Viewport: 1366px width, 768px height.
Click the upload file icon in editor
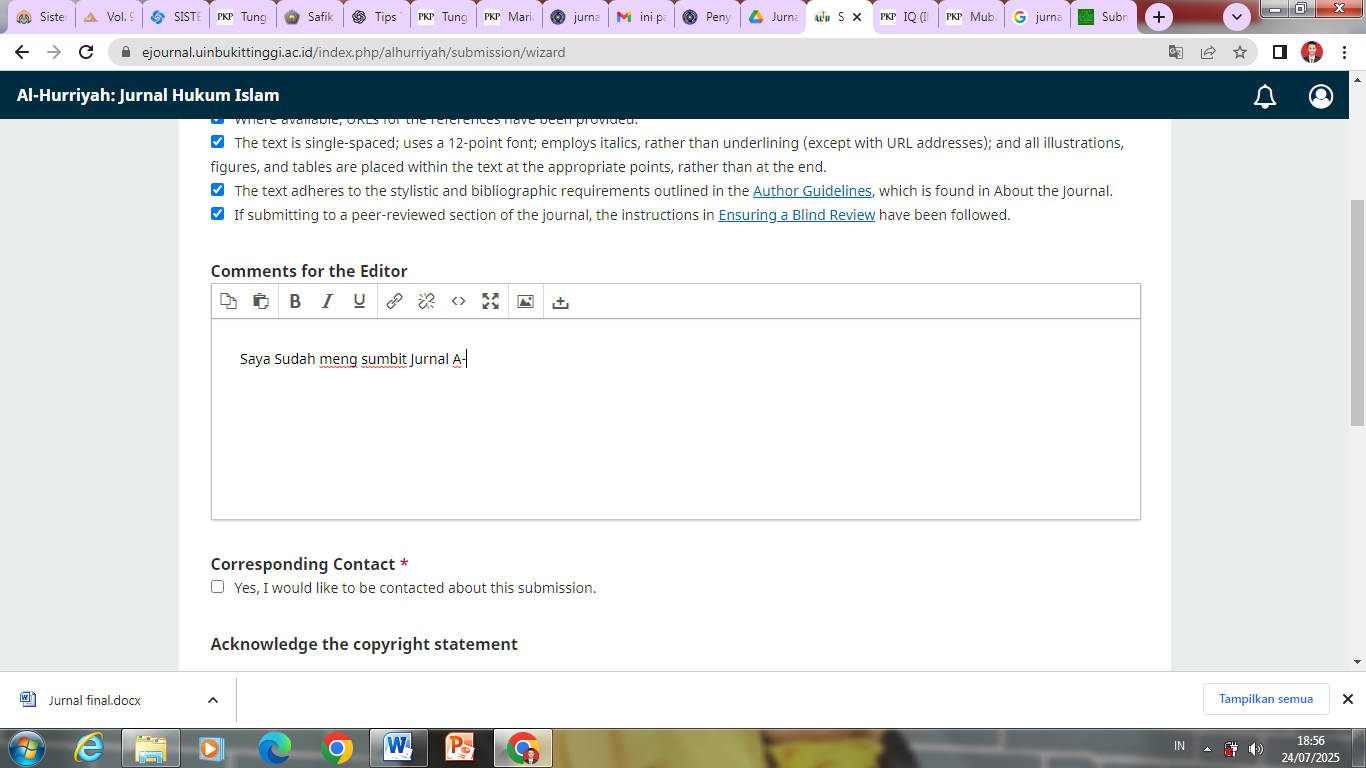(x=560, y=302)
